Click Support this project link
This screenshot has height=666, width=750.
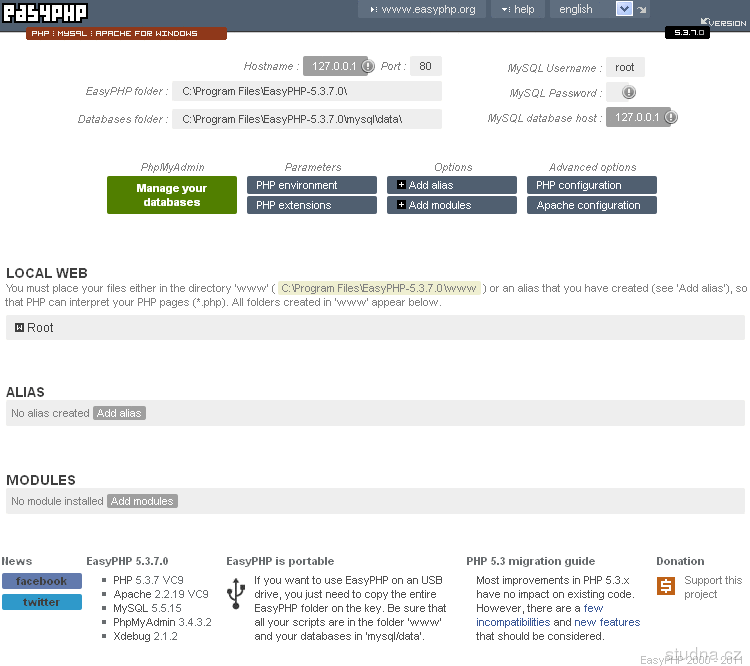point(713,587)
